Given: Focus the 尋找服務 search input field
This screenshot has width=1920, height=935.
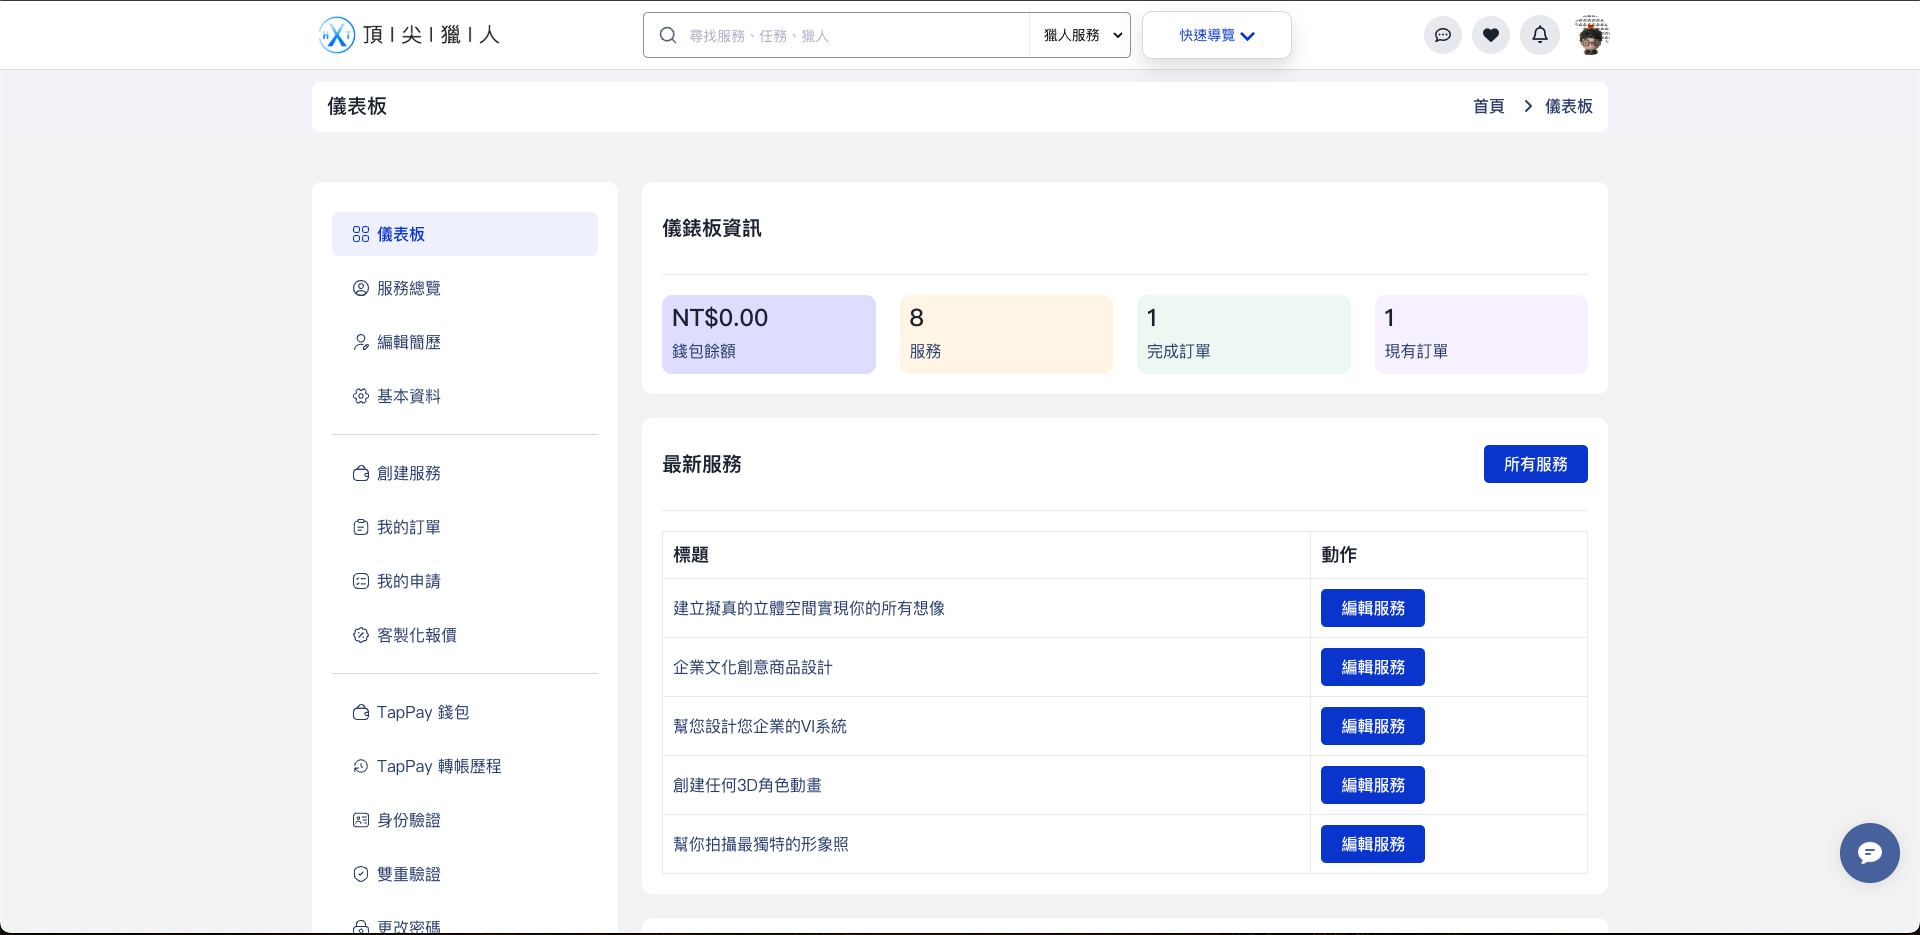Looking at the screenshot, I should 850,35.
